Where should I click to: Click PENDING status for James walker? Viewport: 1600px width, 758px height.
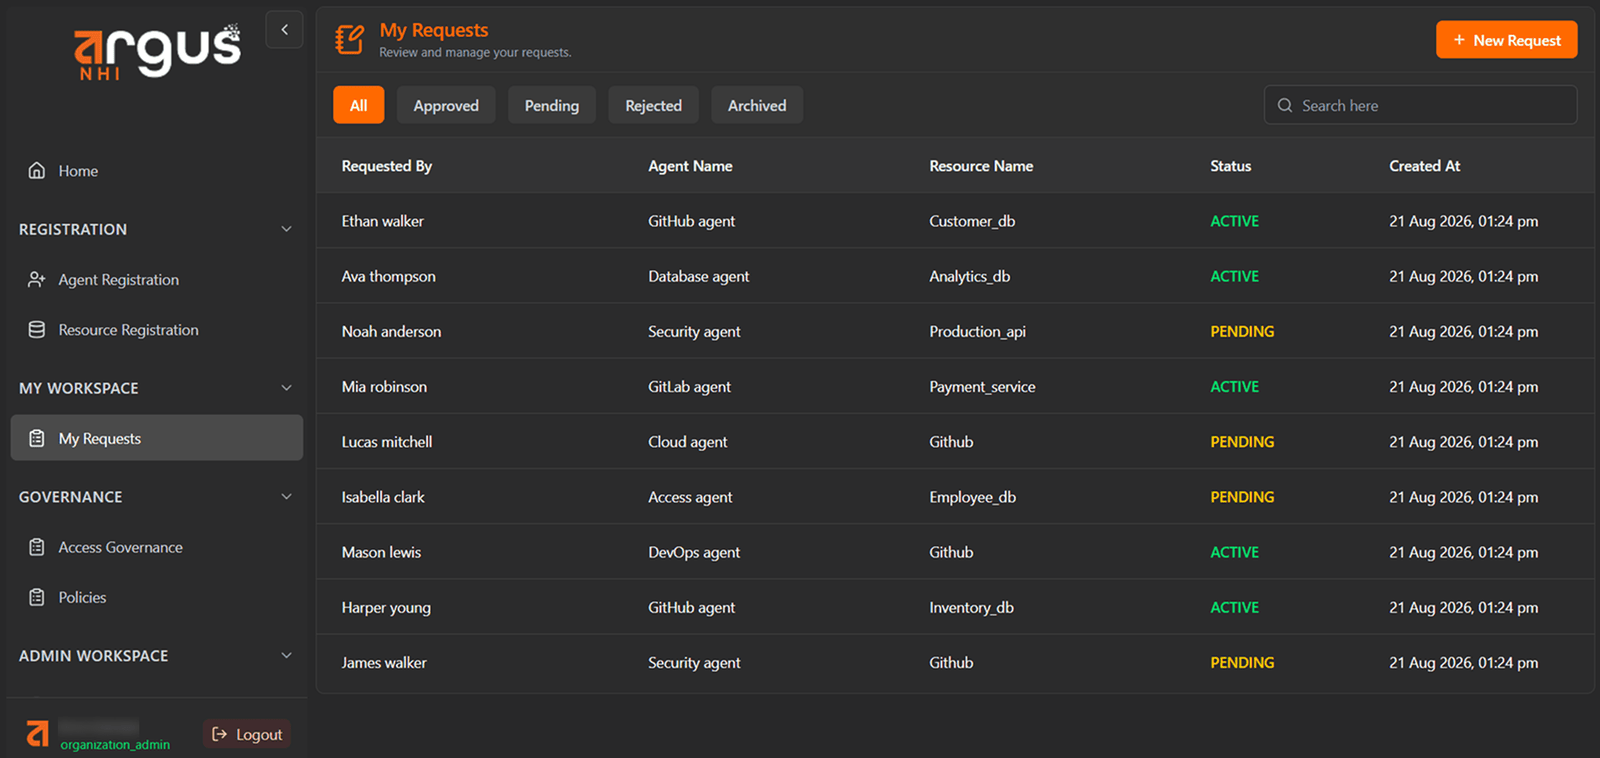[1242, 662]
